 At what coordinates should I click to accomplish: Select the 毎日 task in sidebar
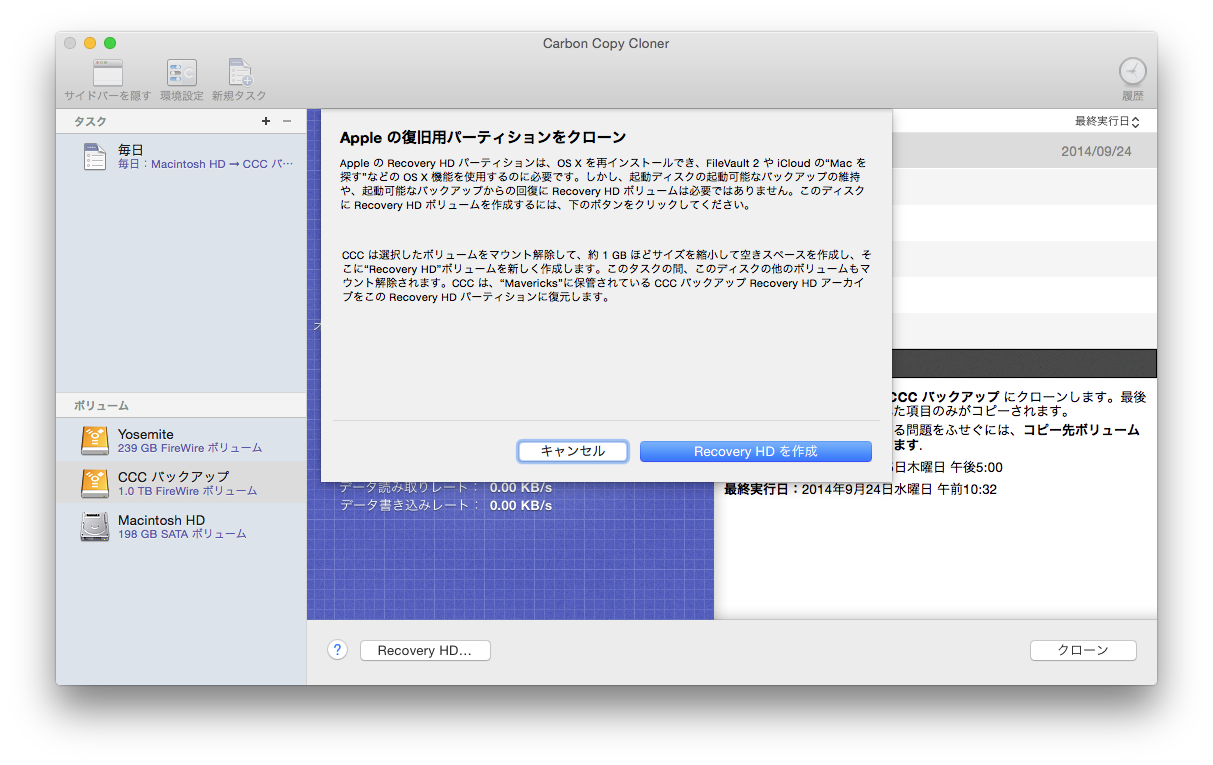[181, 157]
